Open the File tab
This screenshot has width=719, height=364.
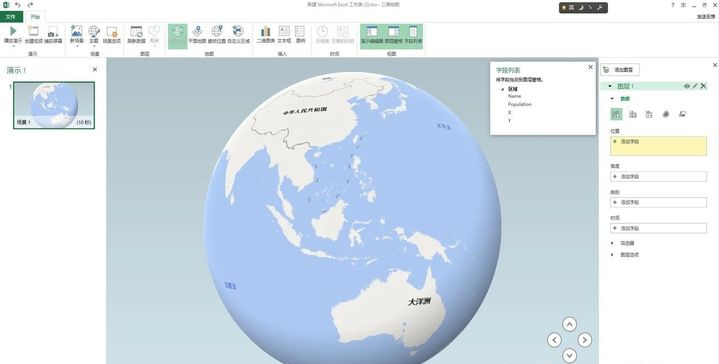(x=11, y=17)
